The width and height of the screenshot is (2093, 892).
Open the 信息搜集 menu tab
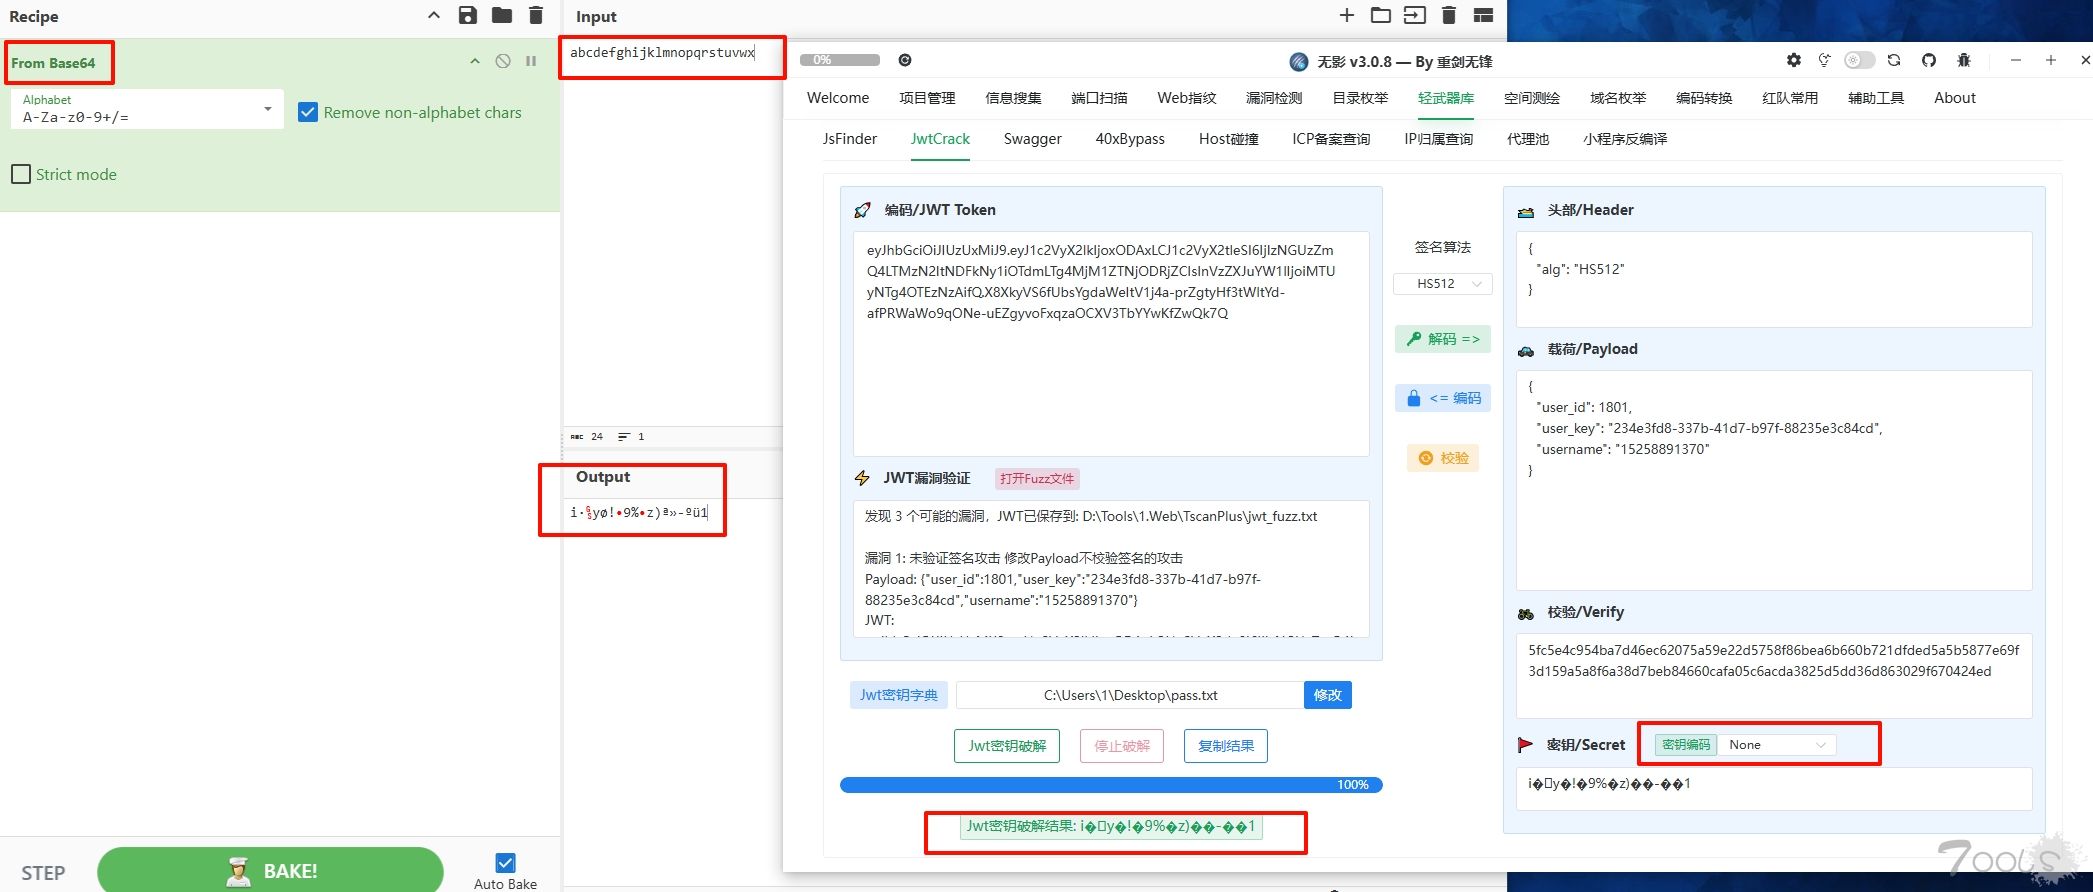point(1013,98)
